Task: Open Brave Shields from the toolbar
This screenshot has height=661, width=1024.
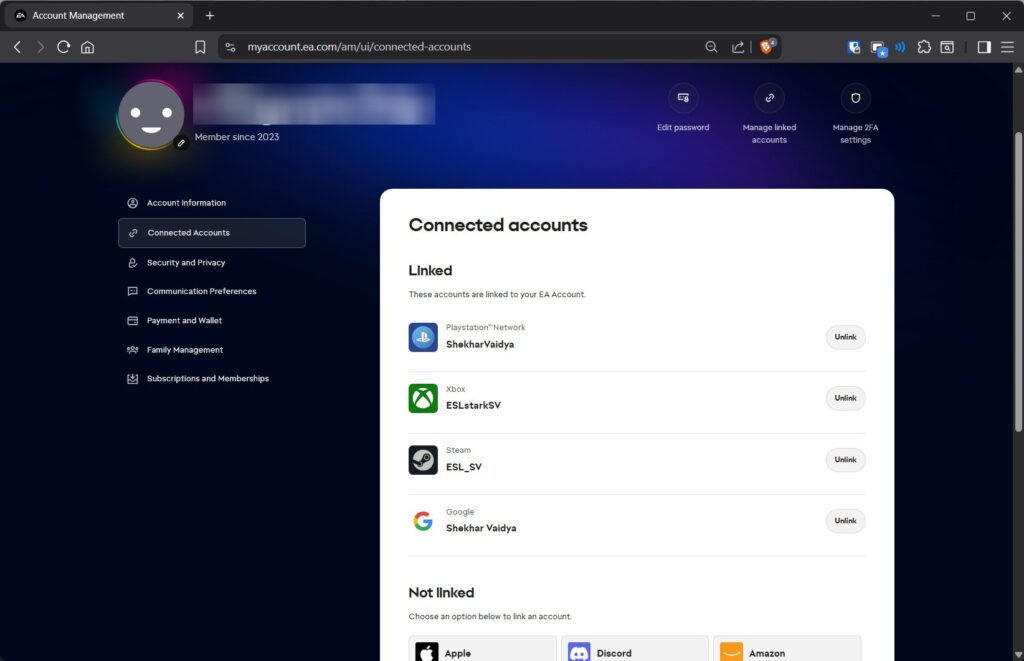Action: [x=767, y=46]
